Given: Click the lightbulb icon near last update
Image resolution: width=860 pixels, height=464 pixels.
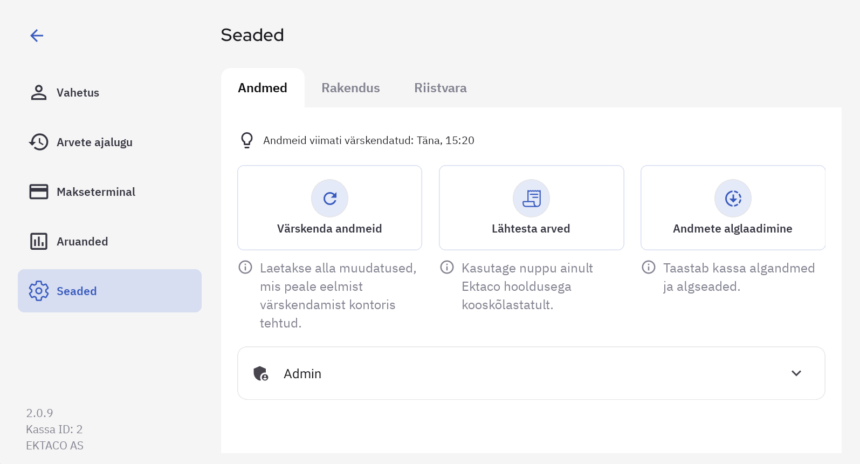Looking at the screenshot, I should [x=247, y=140].
